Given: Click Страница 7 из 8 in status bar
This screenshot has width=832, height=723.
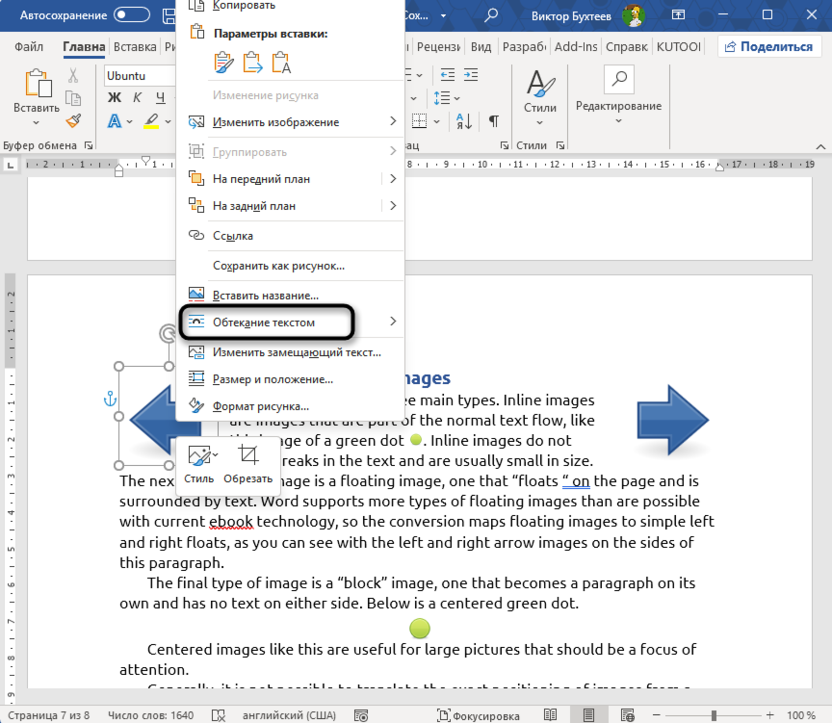Looking at the screenshot, I should [x=49, y=715].
